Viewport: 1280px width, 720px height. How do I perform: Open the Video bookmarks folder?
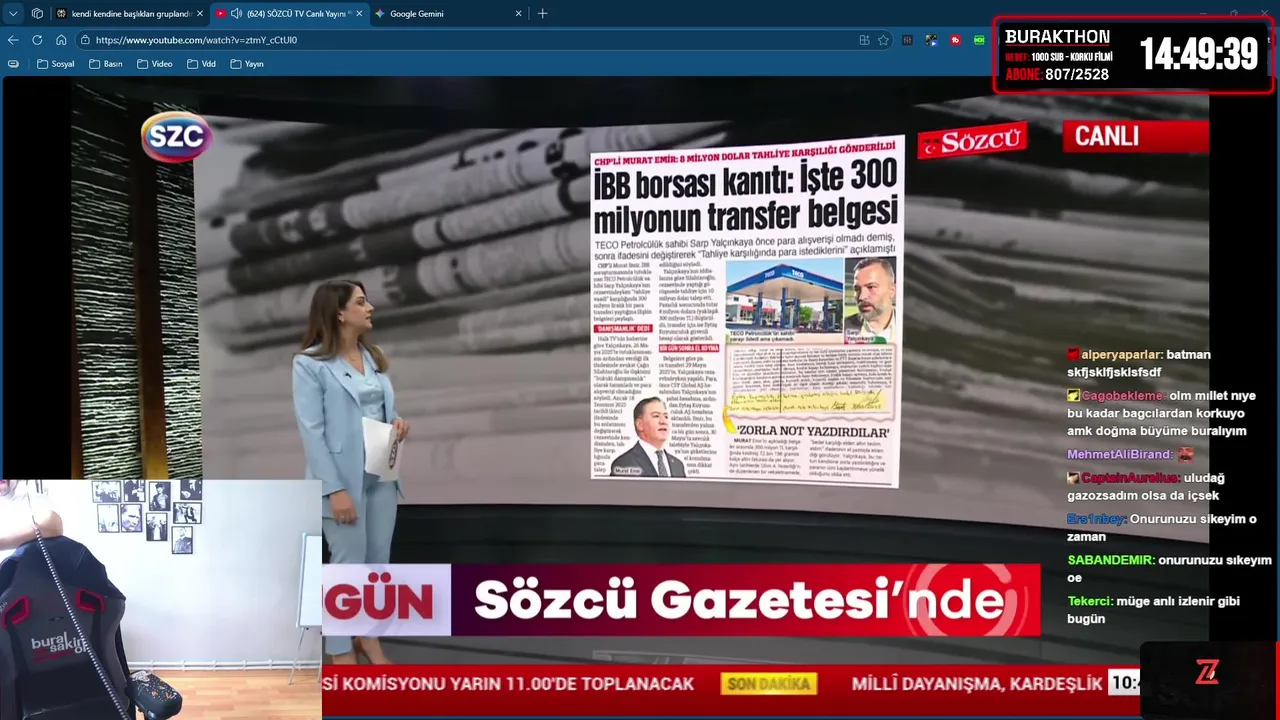pyautogui.click(x=154, y=64)
